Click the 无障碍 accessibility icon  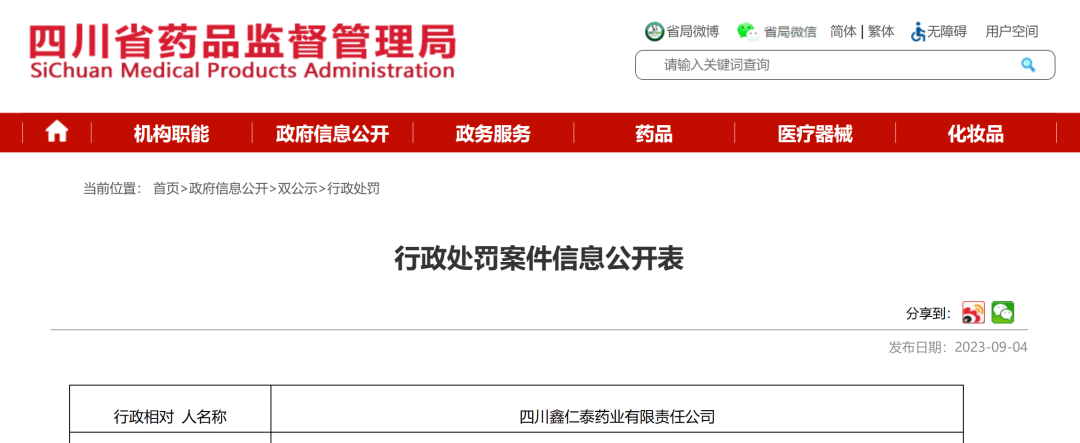pos(918,31)
